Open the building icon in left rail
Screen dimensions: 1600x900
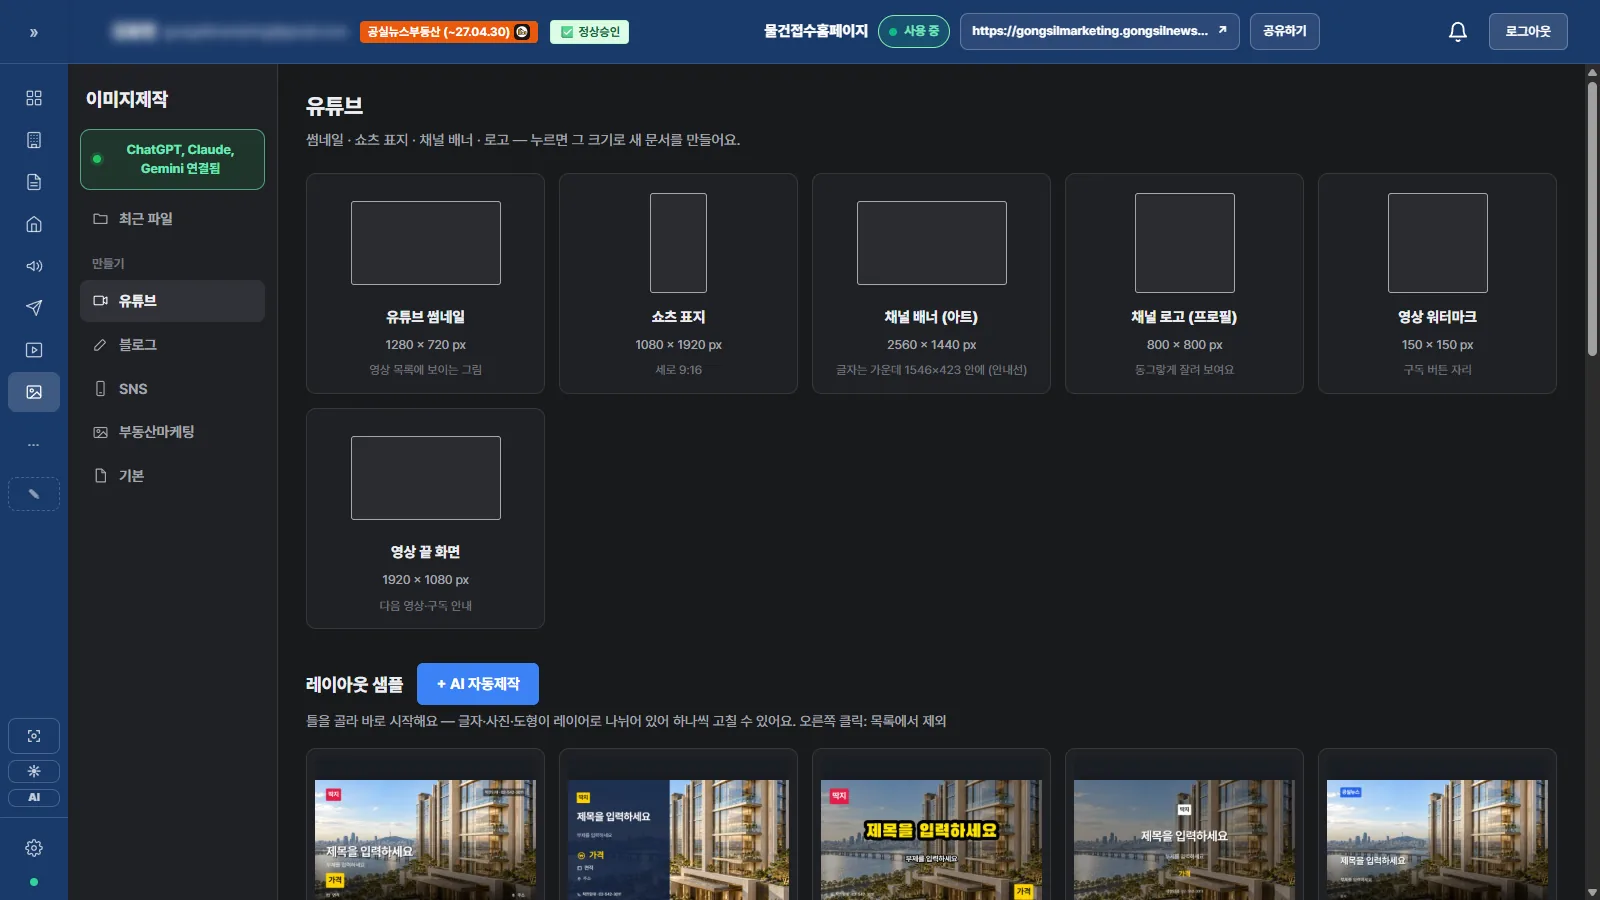coord(34,140)
